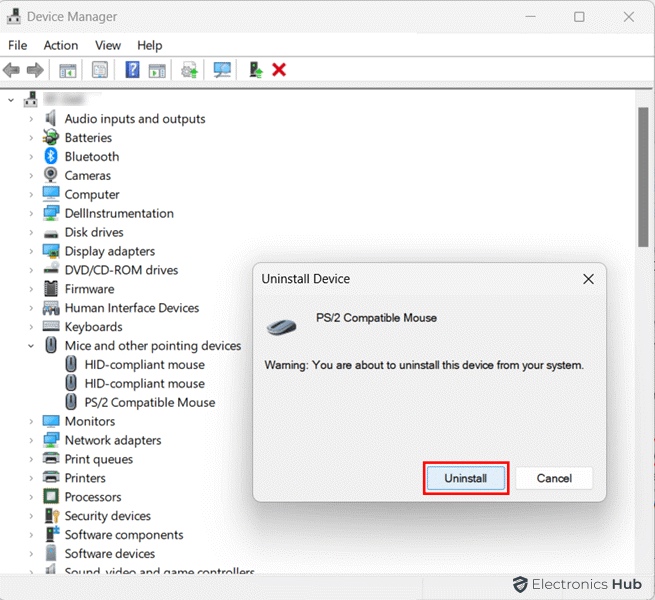Click the blue Help question-mark icon
The image size is (655, 600).
(x=132, y=69)
